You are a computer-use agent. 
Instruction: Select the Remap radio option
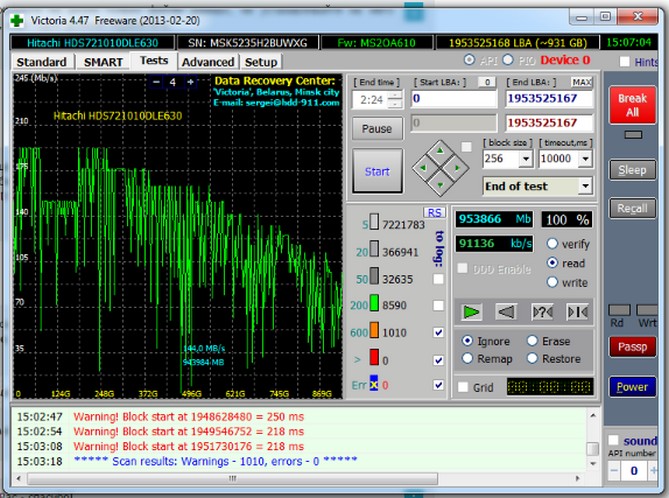pyautogui.click(x=467, y=359)
